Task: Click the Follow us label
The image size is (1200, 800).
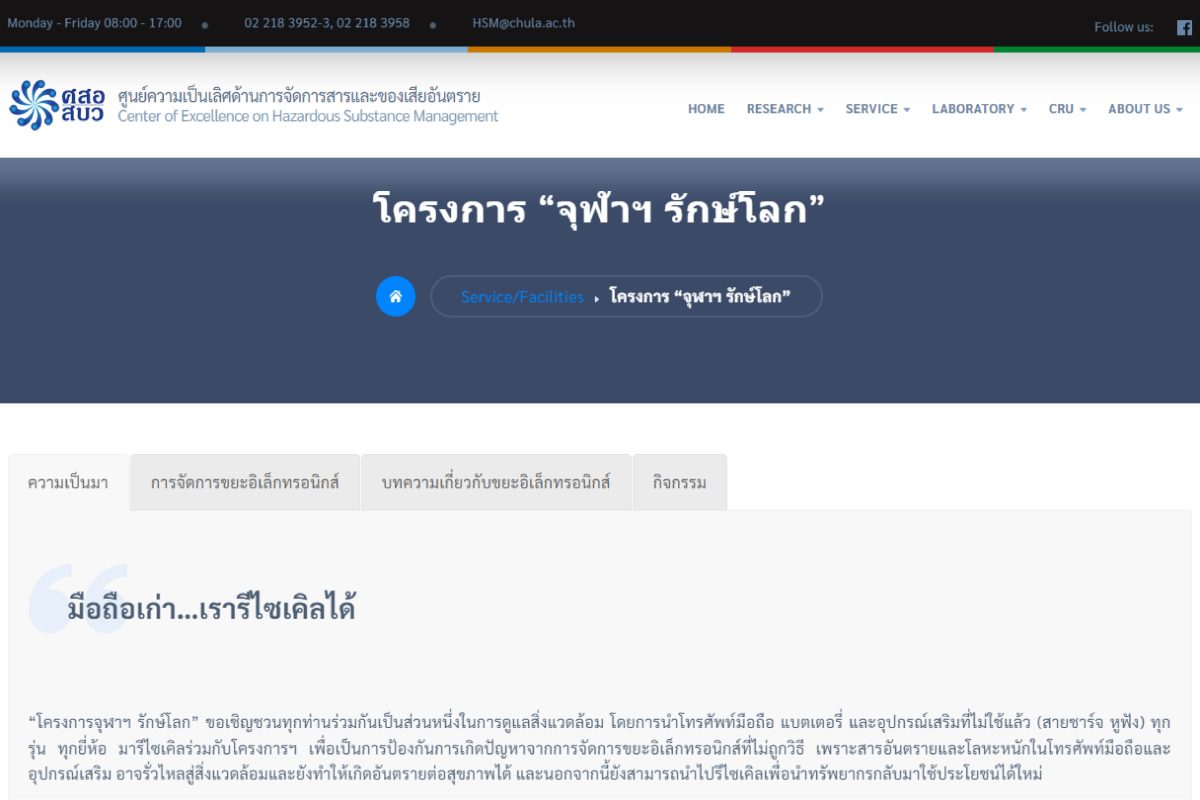Action: click(x=1123, y=27)
